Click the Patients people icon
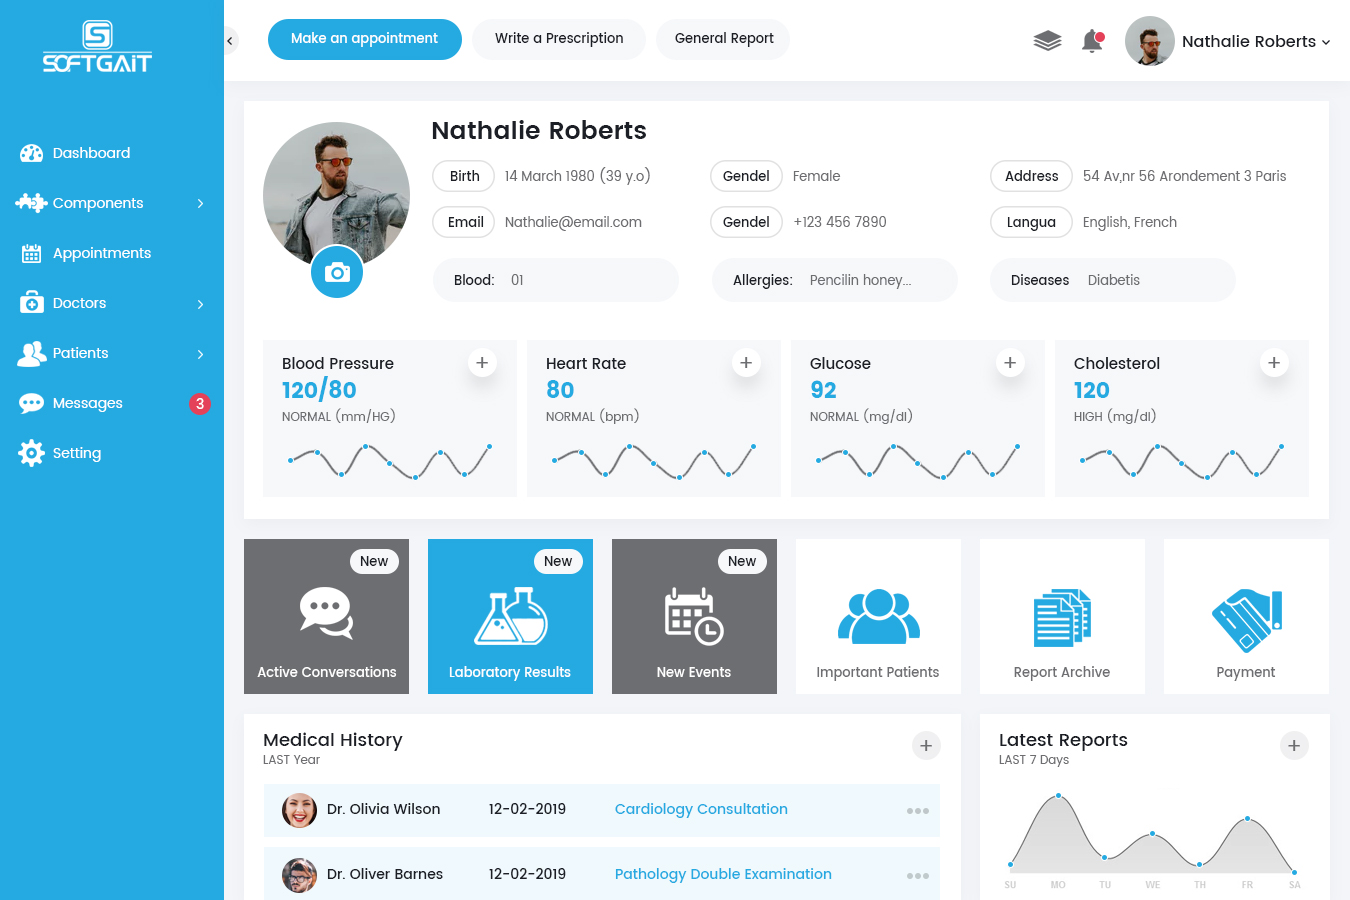 (x=32, y=353)
